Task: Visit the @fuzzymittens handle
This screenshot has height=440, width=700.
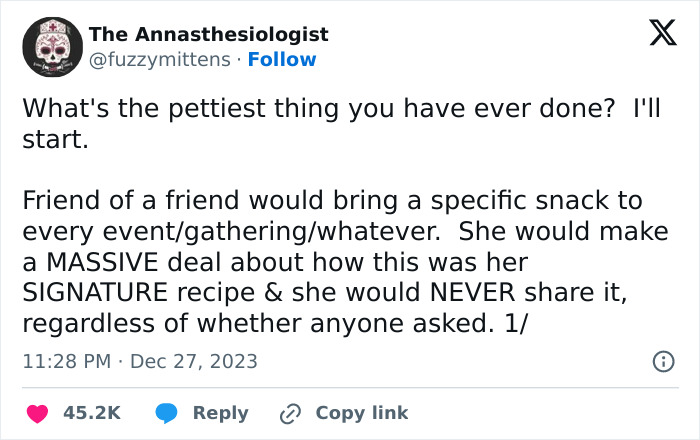Action: [160, 59]
